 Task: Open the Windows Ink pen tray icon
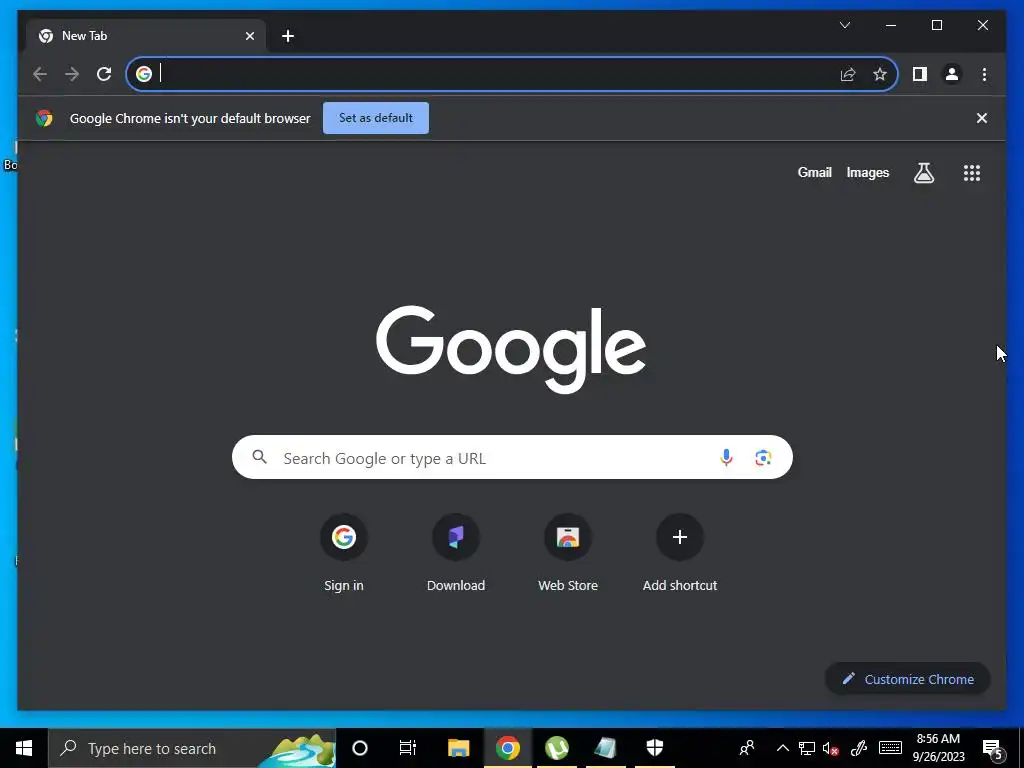click(x=858, y=748)
